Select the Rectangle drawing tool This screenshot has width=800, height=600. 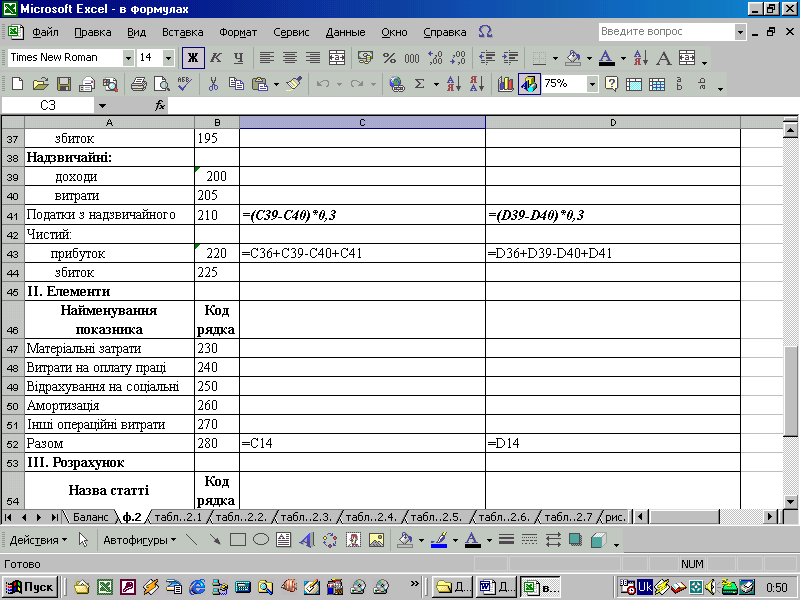(238, 540)
